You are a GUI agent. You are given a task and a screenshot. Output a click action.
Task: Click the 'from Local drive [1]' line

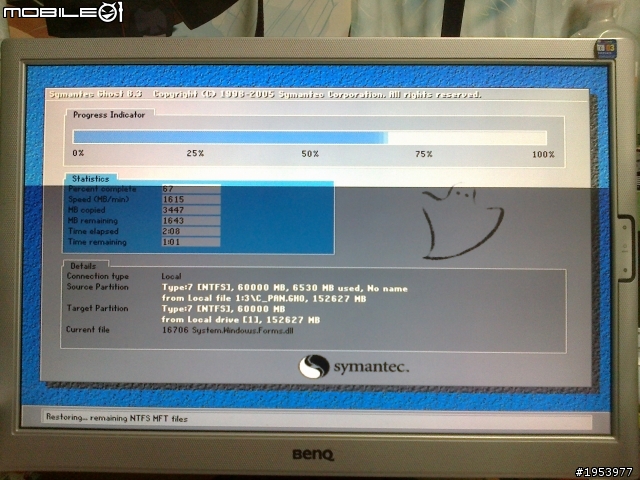240,320
